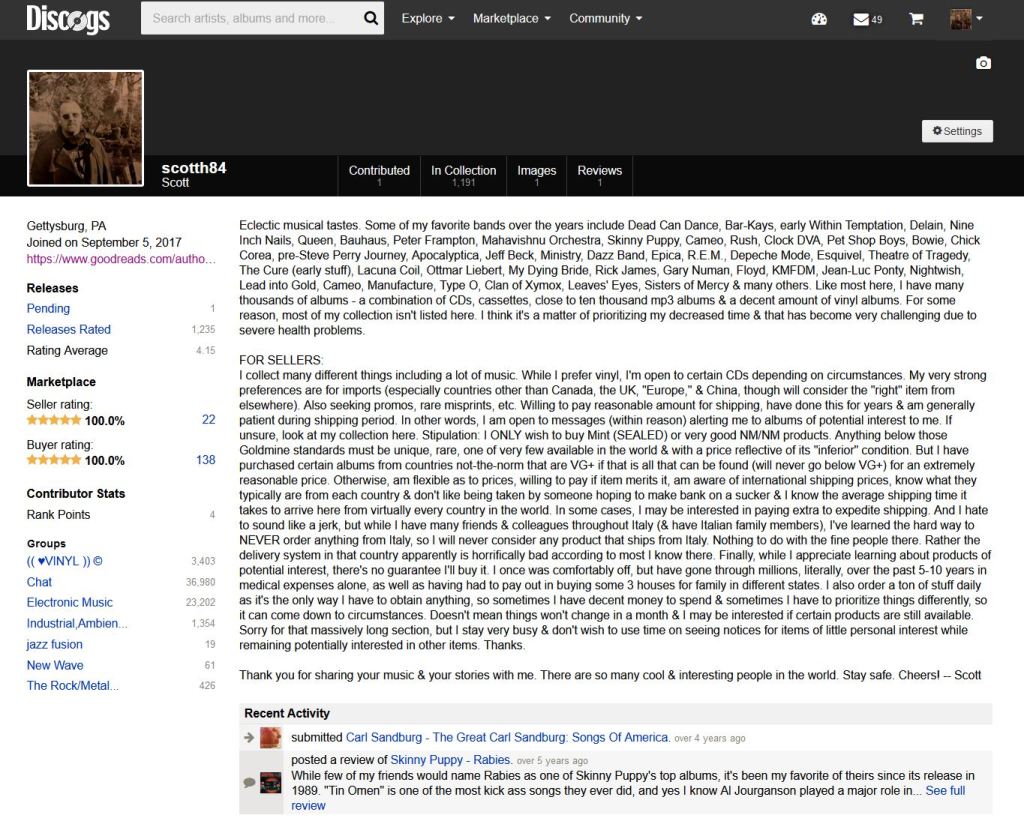Open the Community menu
This screenshot has width=1024, height=827.
(x=601, y=18)
